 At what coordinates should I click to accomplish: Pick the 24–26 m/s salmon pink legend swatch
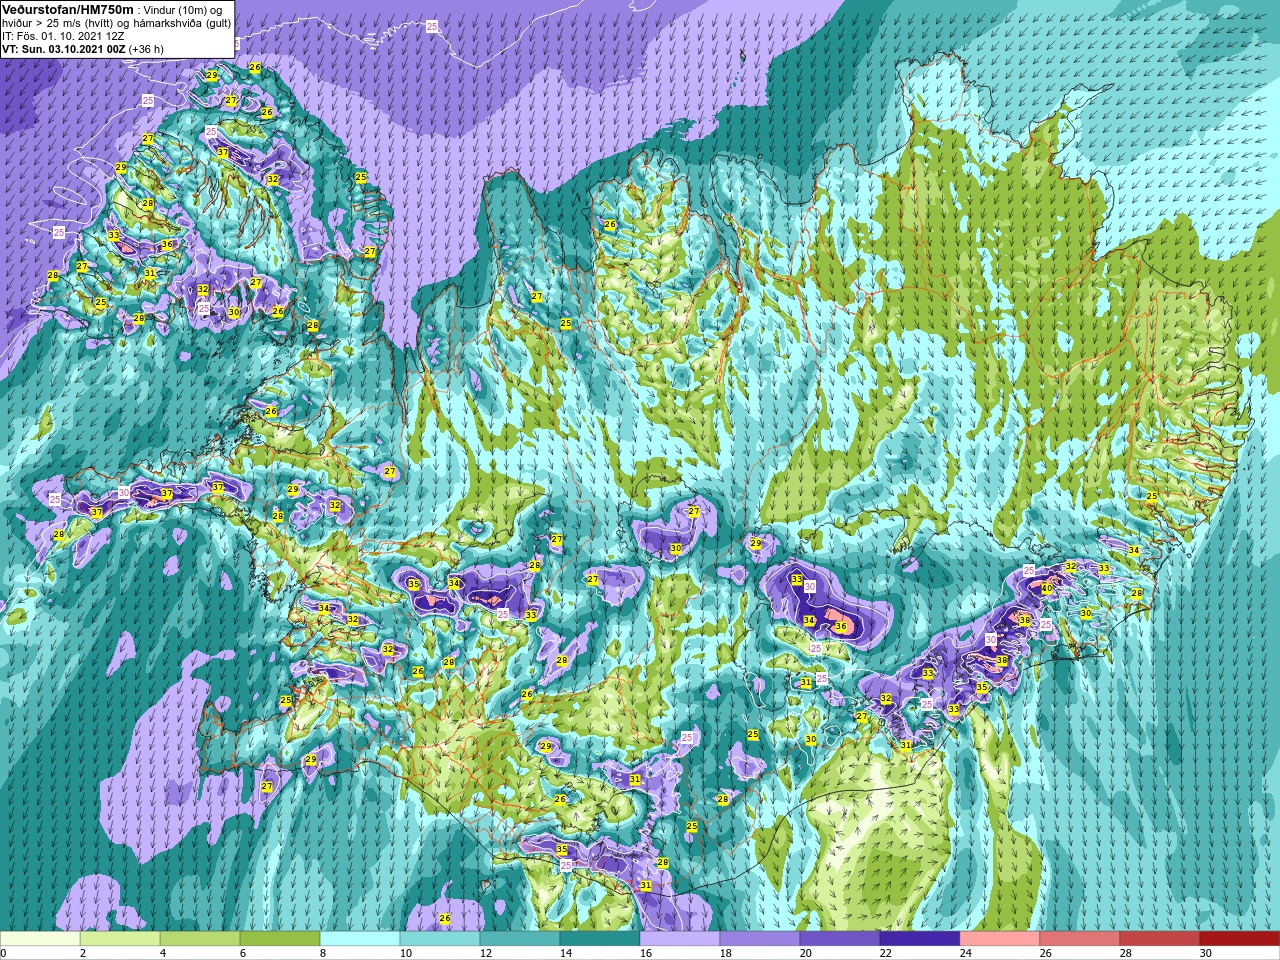click(x=1000, y=939)
